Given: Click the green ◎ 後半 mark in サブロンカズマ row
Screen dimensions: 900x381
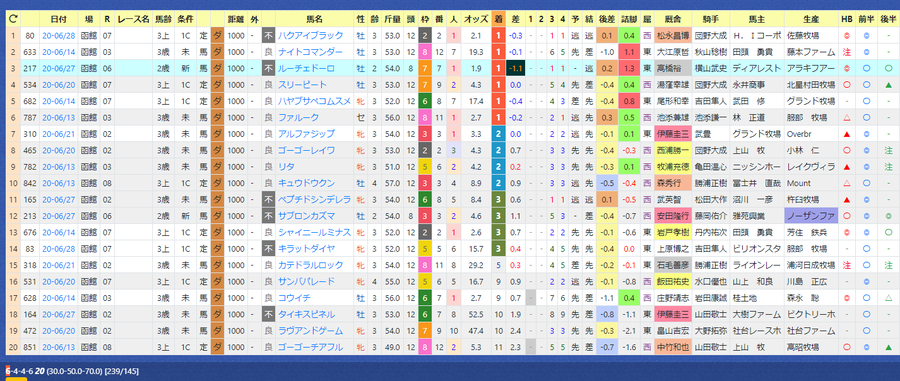Looking at the screenshot, I should [x=888, y=216].
